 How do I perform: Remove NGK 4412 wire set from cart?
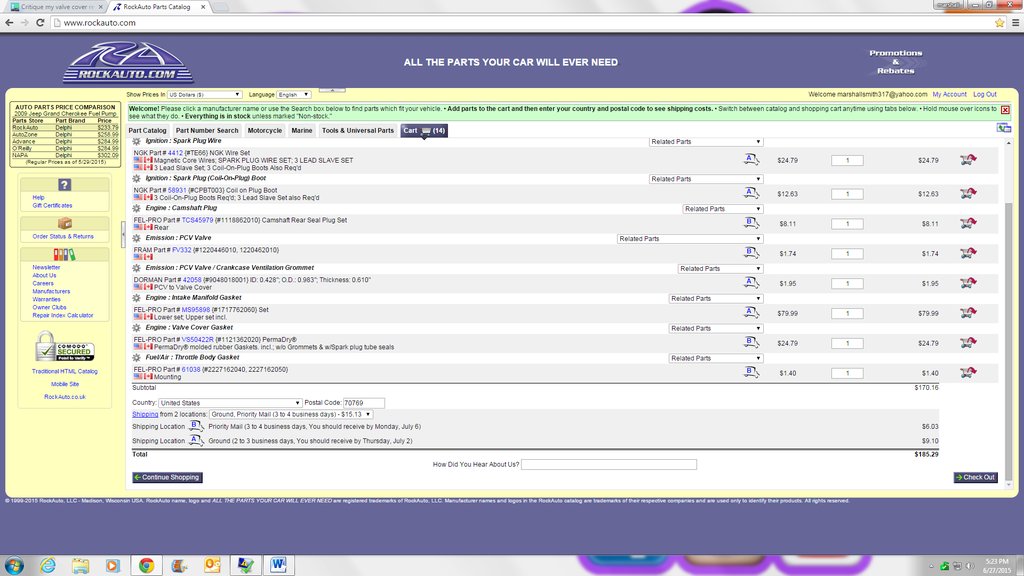tap(968, 159)
